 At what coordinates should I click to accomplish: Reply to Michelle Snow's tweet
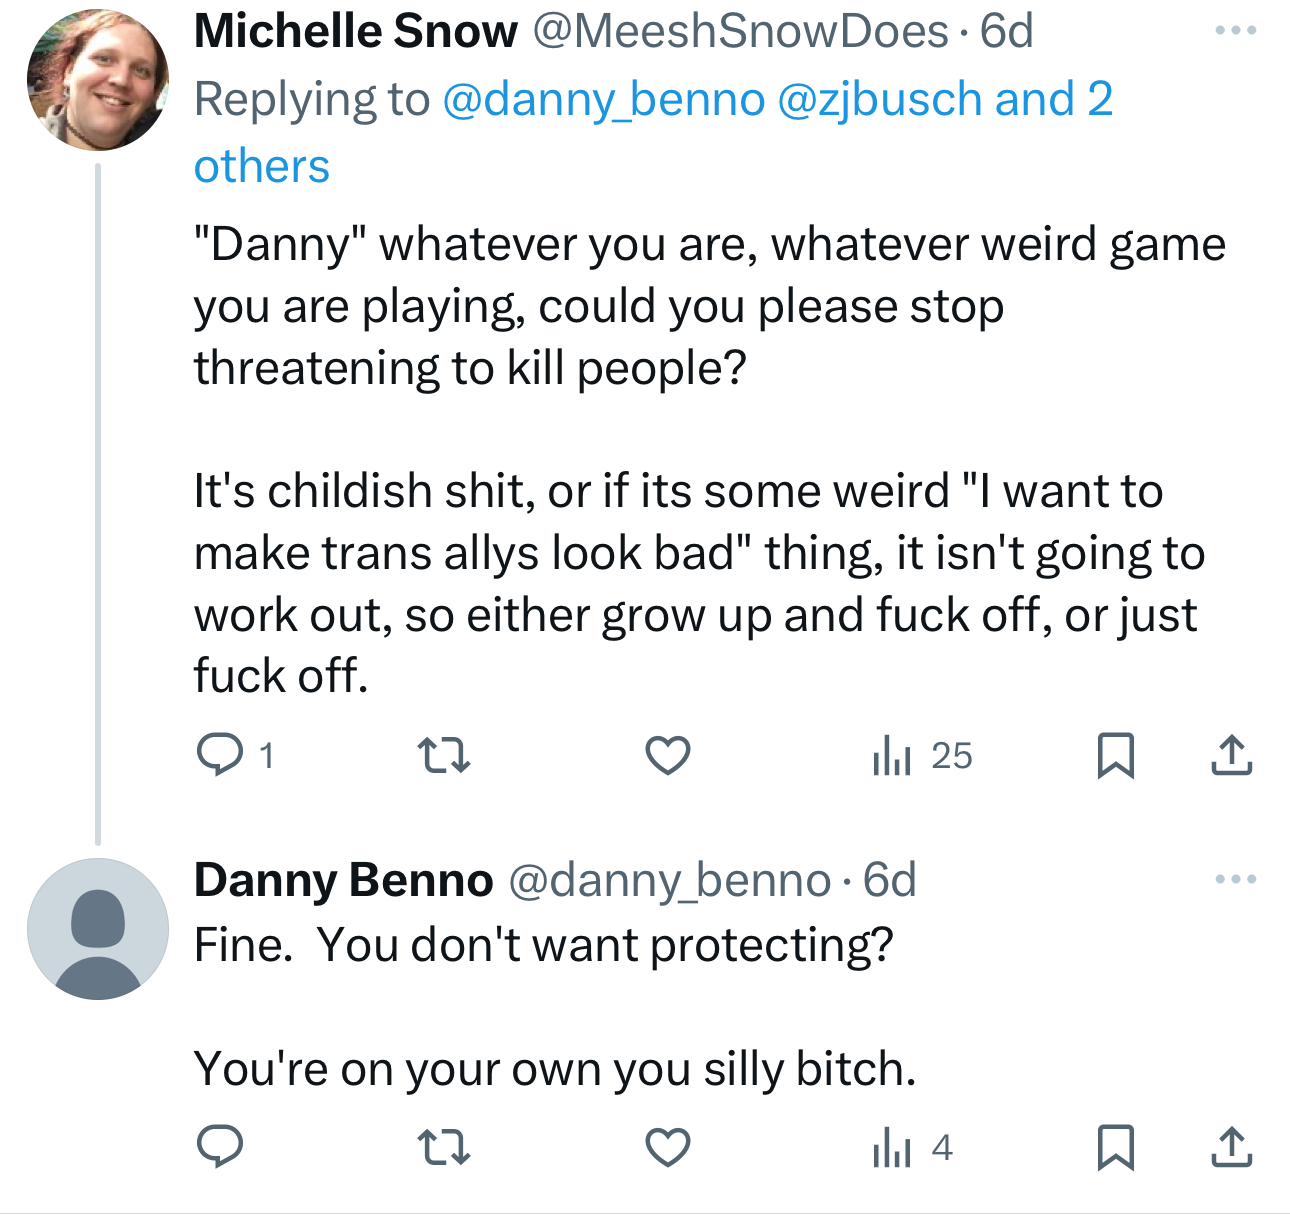pyautogui.click(x=220, y=755)
